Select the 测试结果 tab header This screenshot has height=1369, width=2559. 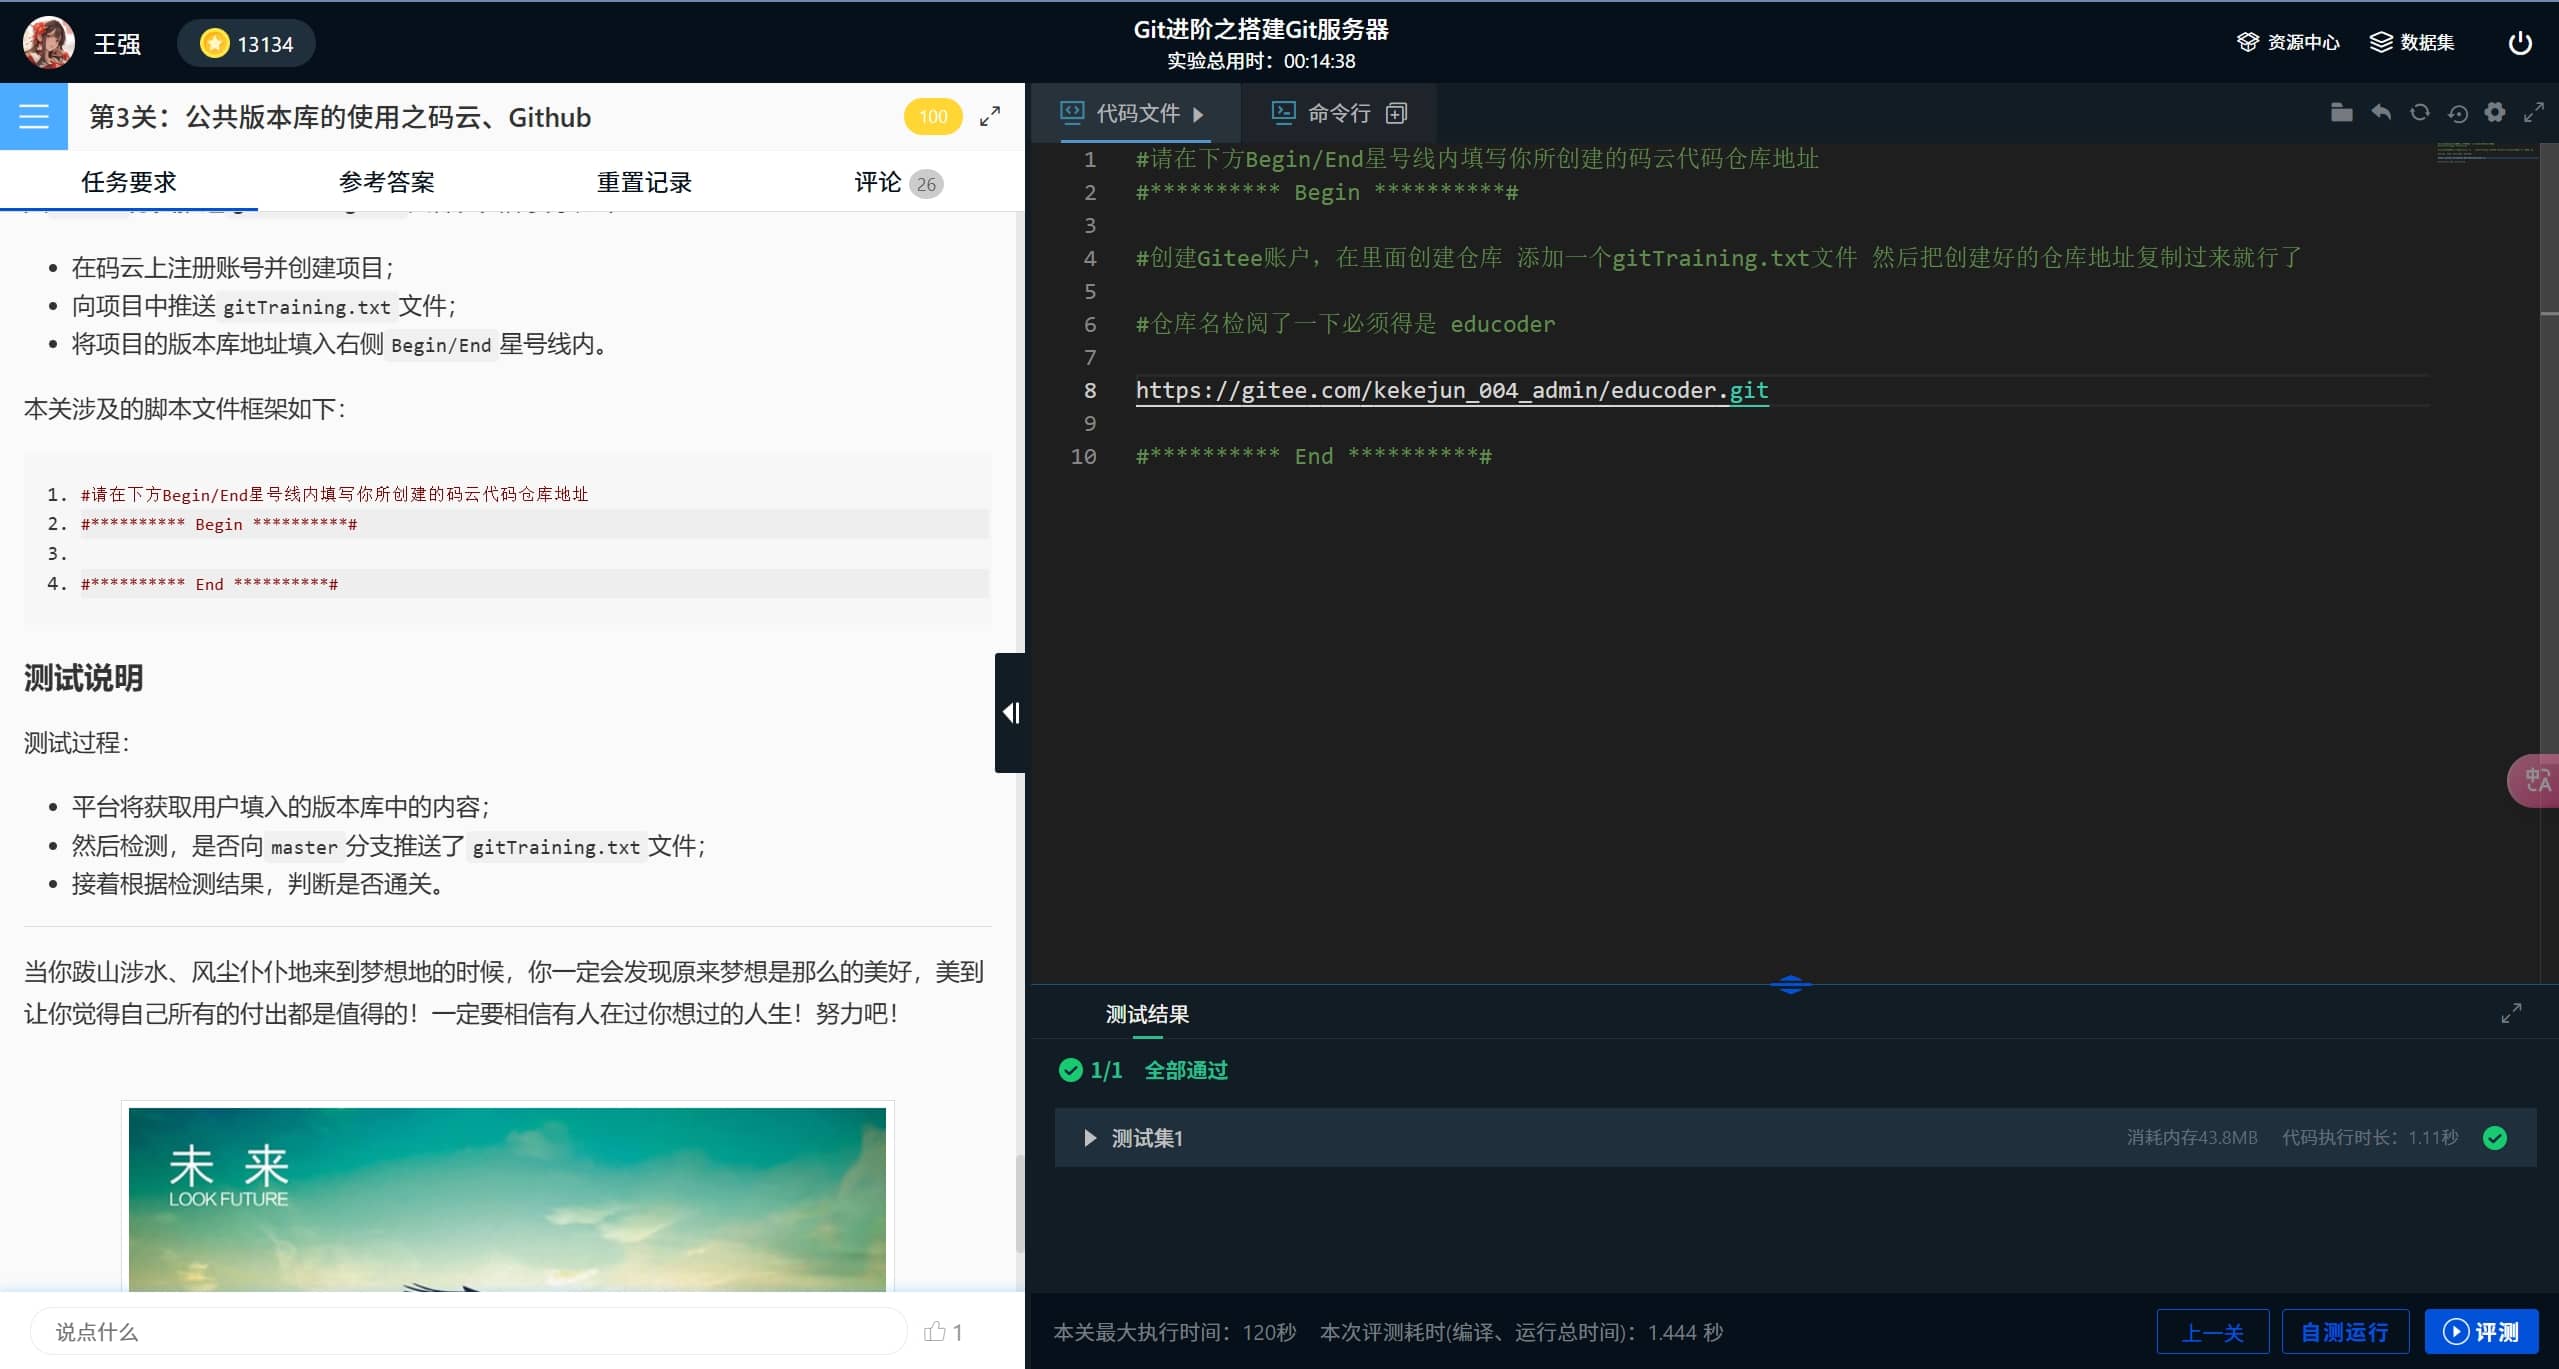click(1147, 1014)
